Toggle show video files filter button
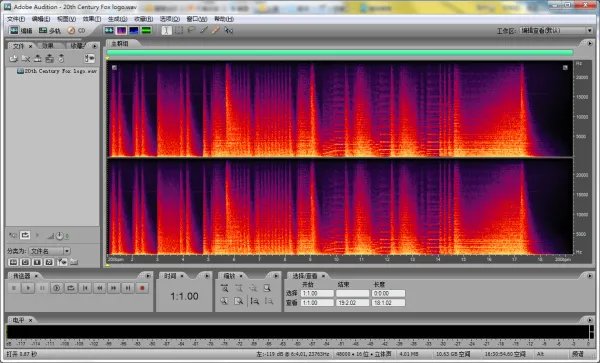 37,262
